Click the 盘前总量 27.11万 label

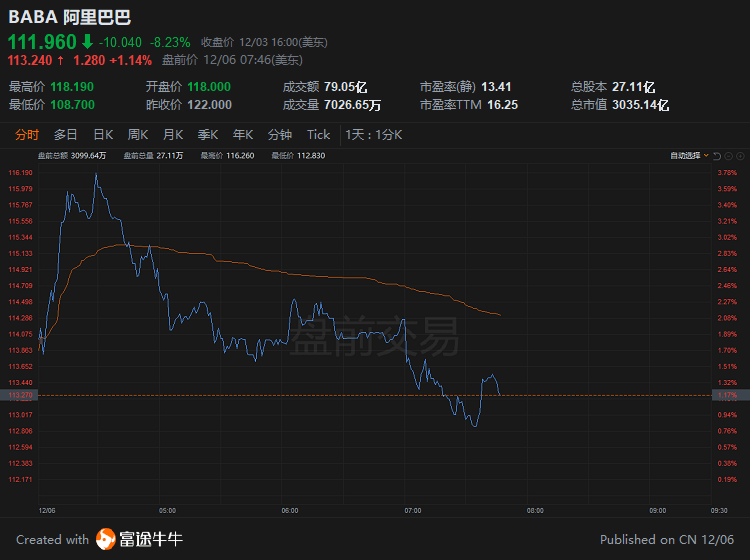153,155
